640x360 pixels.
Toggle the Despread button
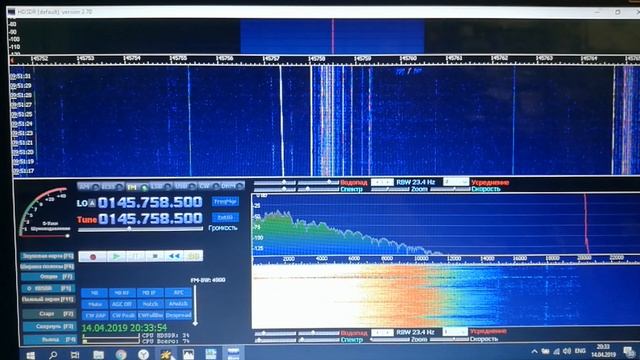[x=178, y=316]
